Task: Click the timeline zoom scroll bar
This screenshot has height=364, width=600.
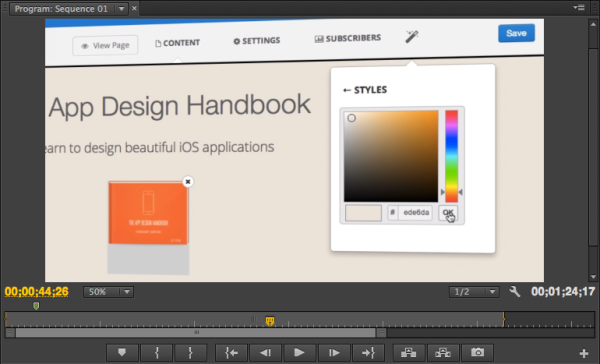Action: coord(196,333)
